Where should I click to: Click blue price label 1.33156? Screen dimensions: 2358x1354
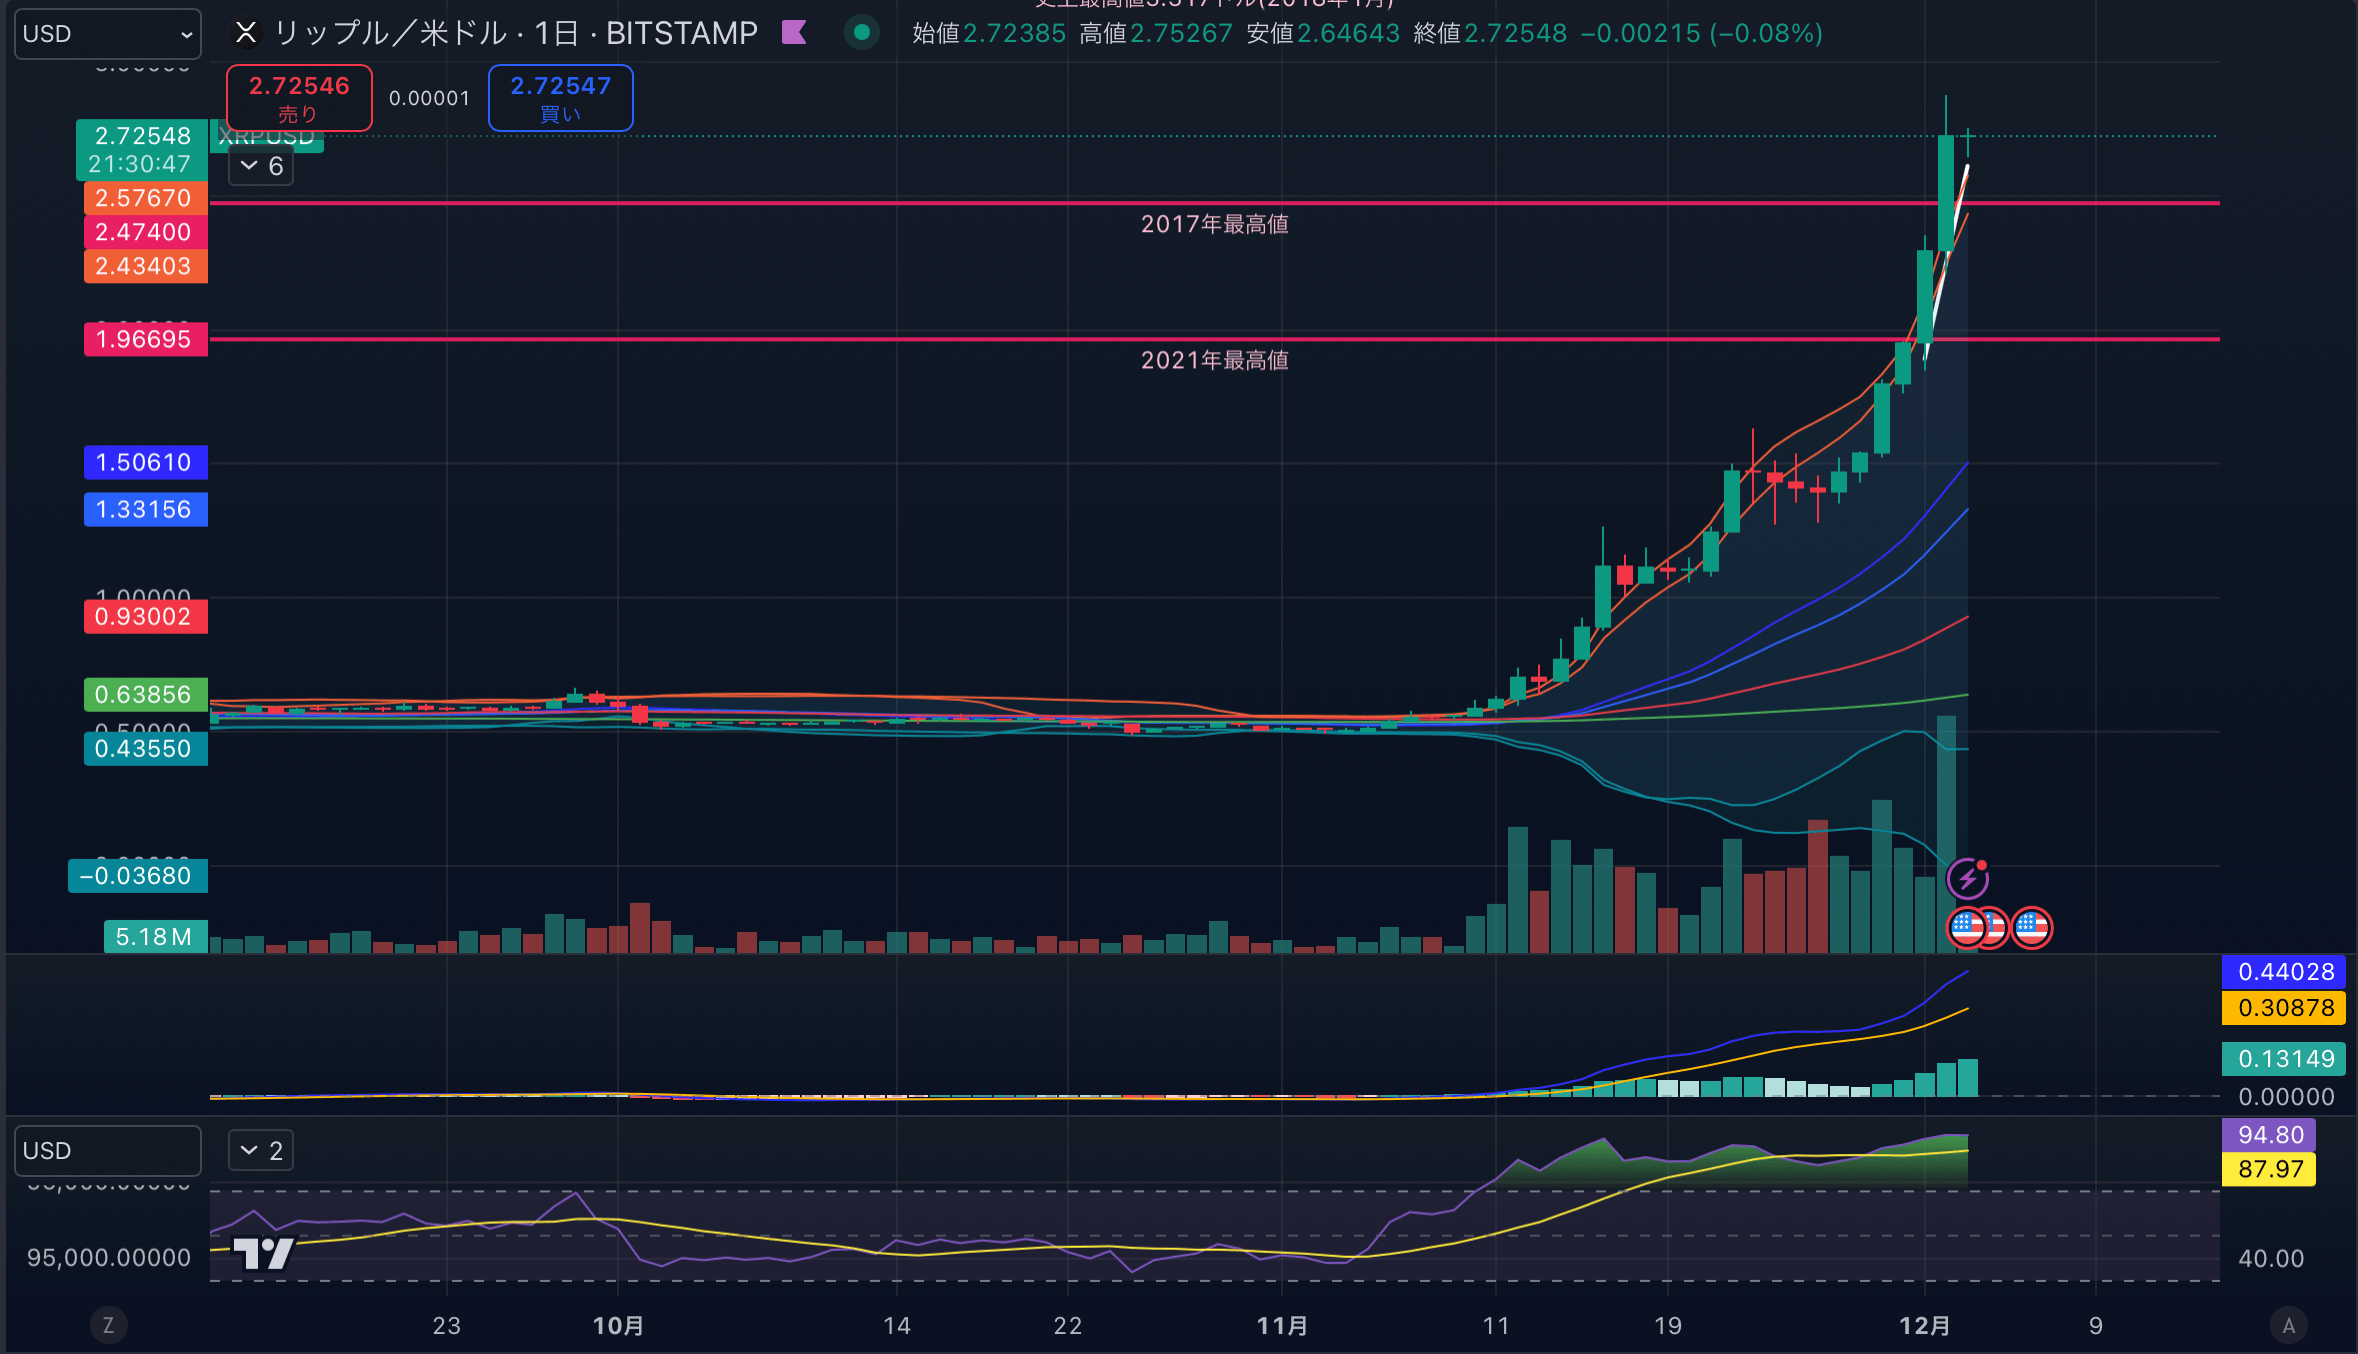[x=145, y=509]
